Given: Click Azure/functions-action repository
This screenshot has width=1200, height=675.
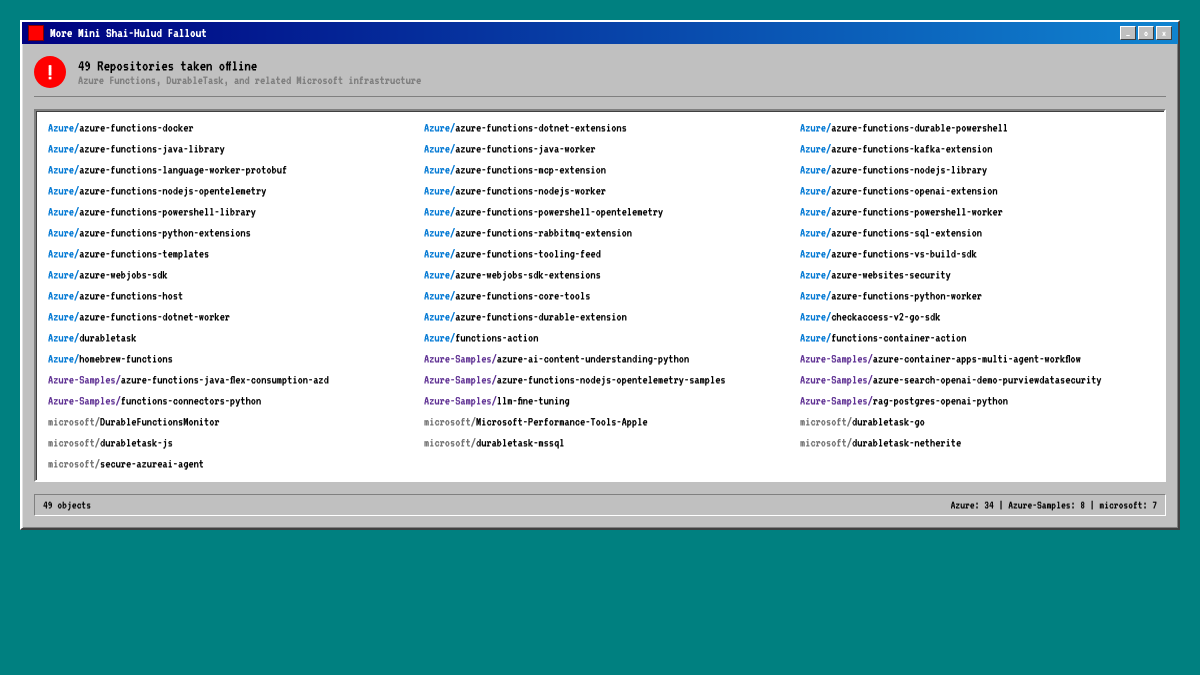Looking at the screenshot, I should [481, 338].
